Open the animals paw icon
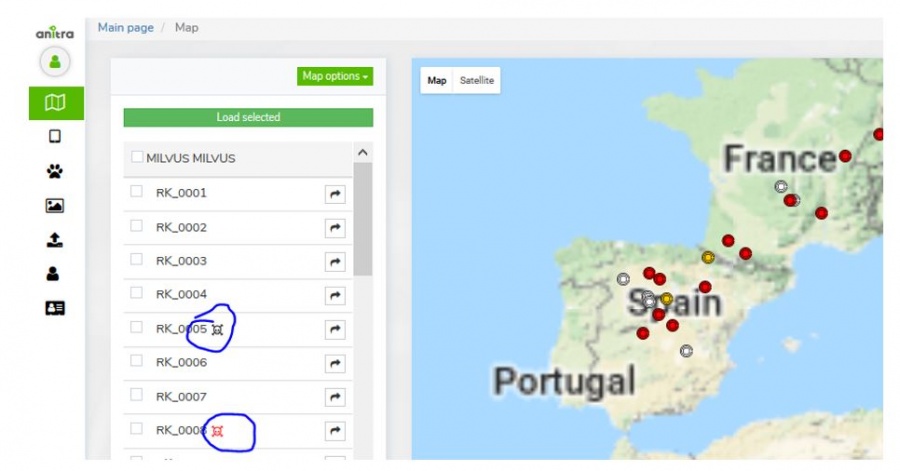Image resolution: width=900 pixels, height=471 pixels. [55, 171]
